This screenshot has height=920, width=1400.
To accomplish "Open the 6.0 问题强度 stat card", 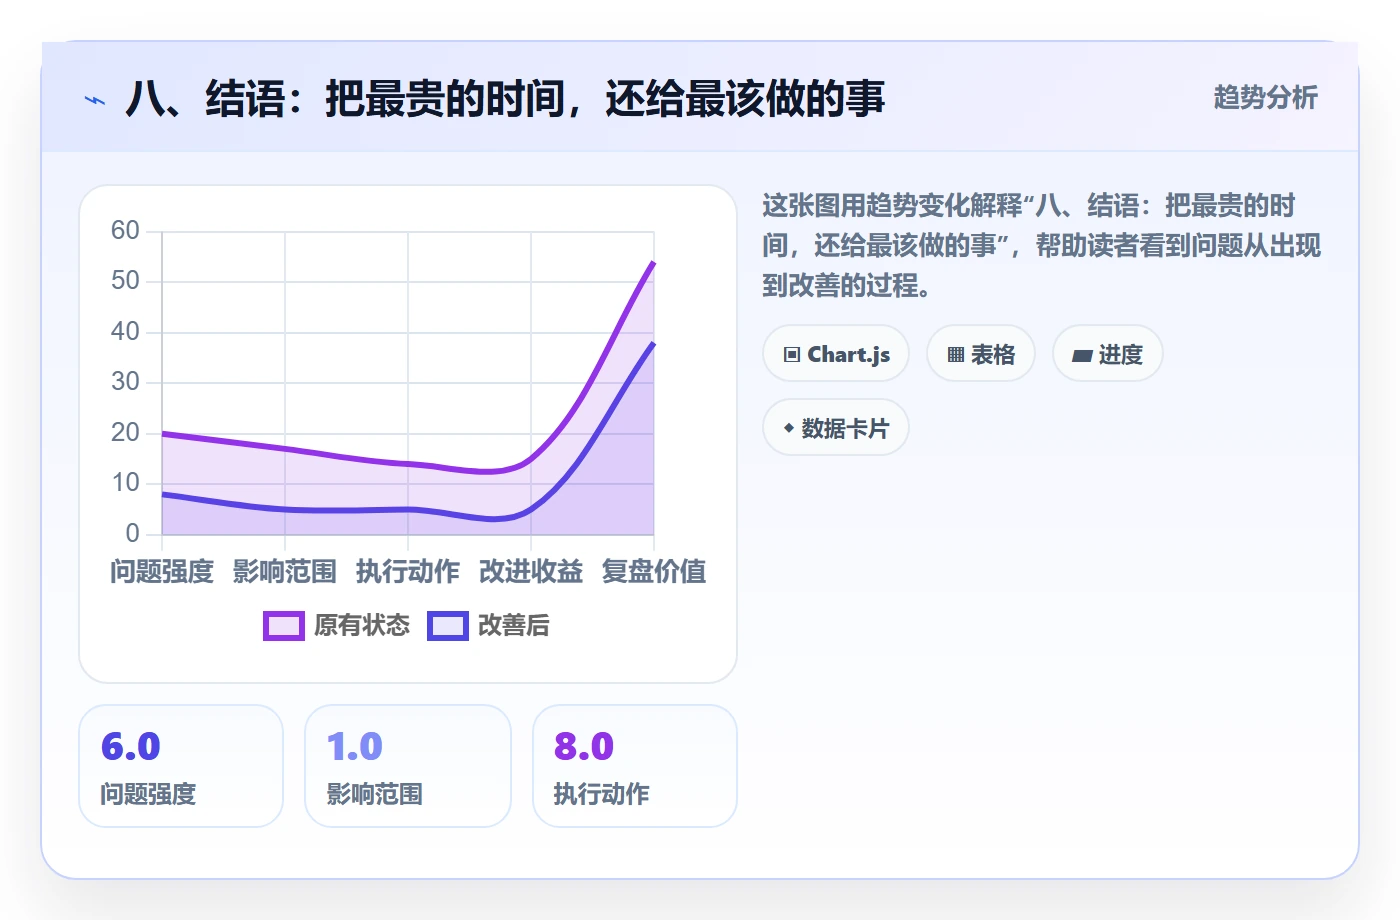I will [x=181, y=766].
